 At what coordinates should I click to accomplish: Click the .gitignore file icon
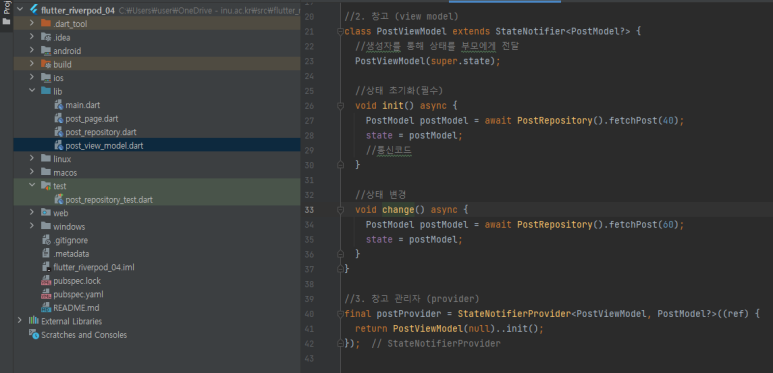coord(46,240)
